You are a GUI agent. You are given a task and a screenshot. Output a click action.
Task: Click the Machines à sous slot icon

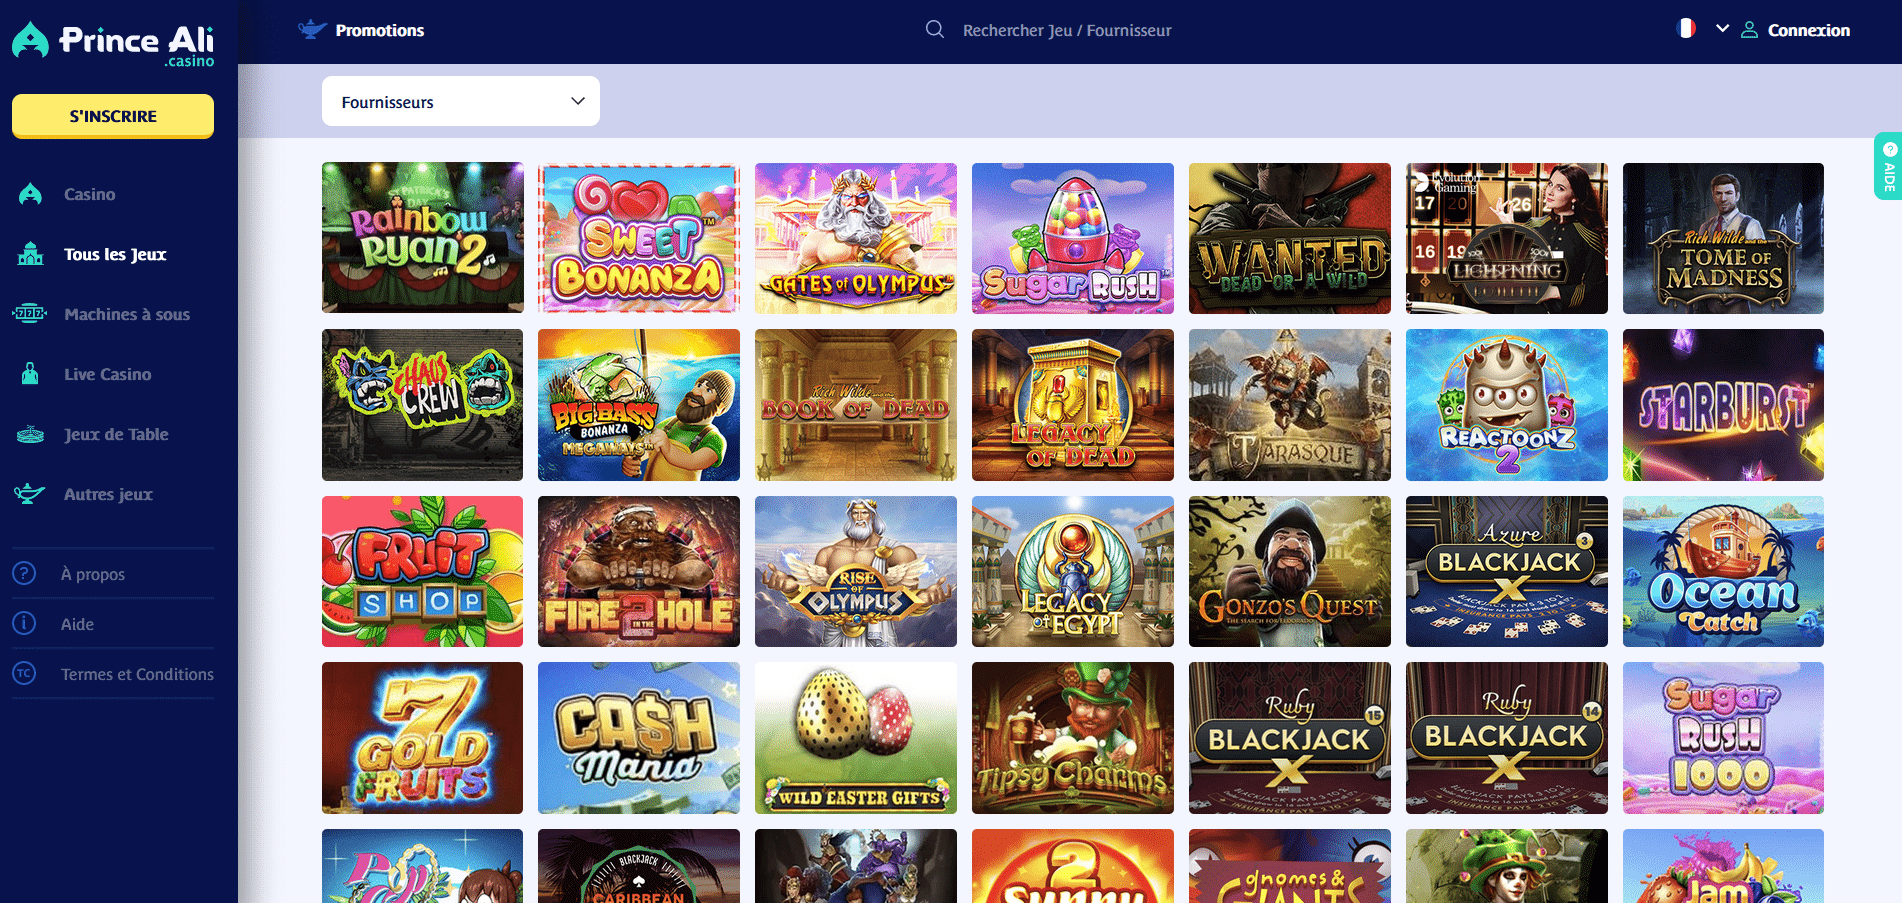(30, 314)
